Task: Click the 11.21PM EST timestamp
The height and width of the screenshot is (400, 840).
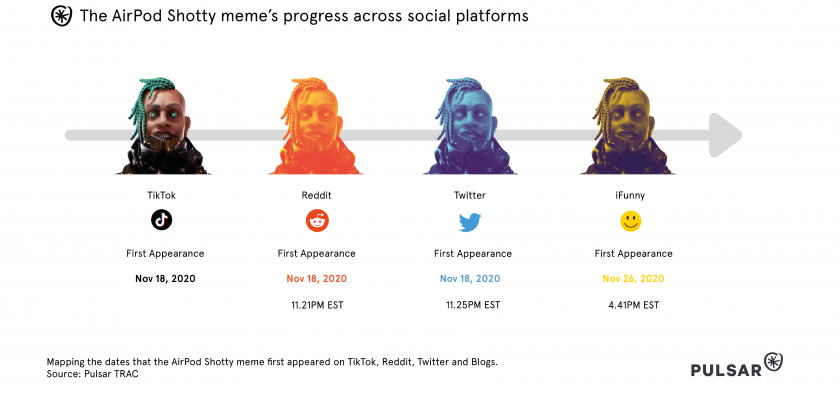Action: point(316,303)
